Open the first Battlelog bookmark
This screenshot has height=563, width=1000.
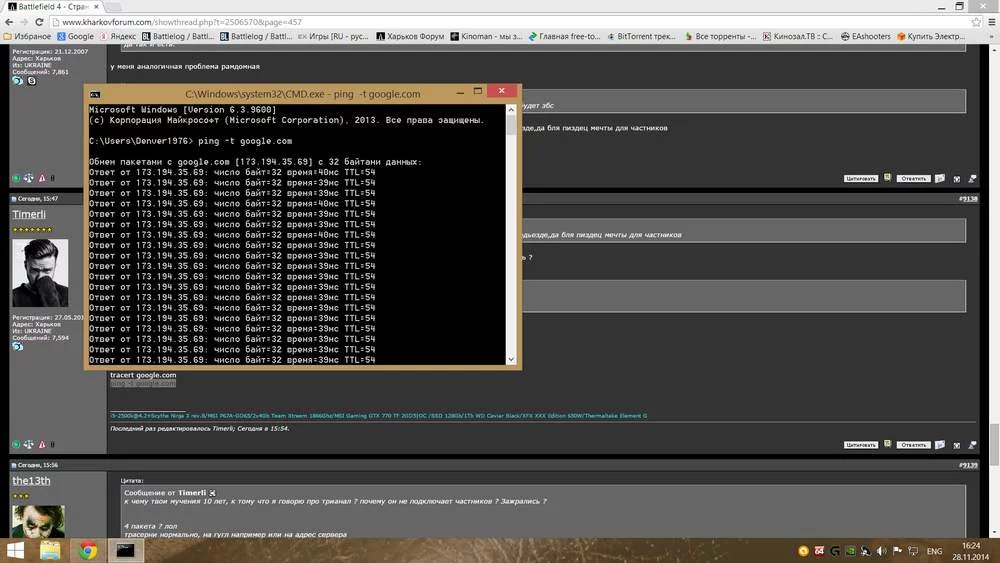178,36
